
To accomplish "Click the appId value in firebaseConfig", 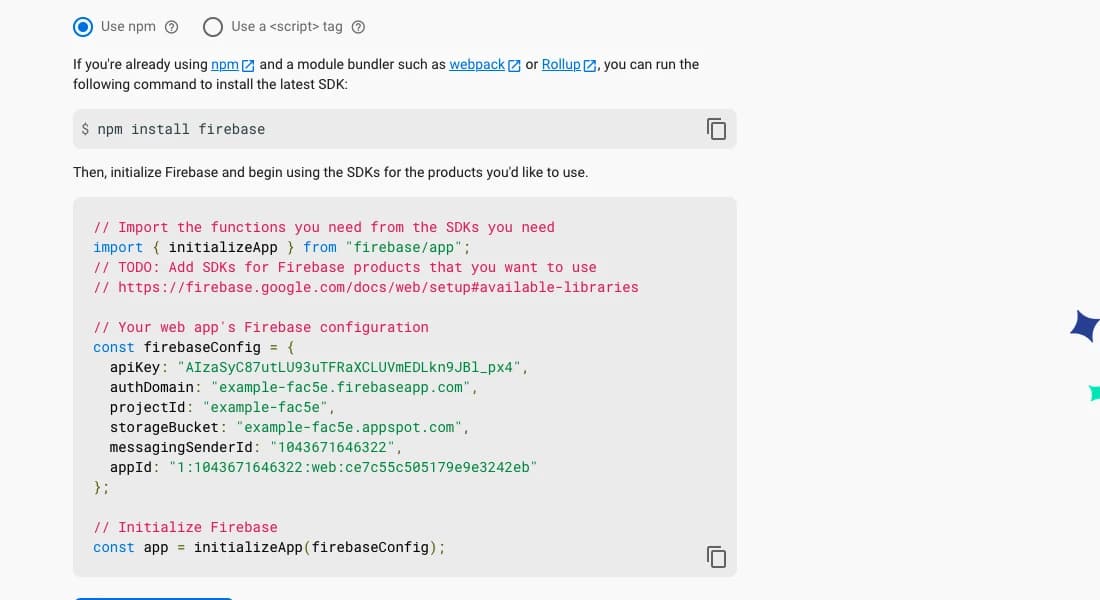I will tap(353, 467).
